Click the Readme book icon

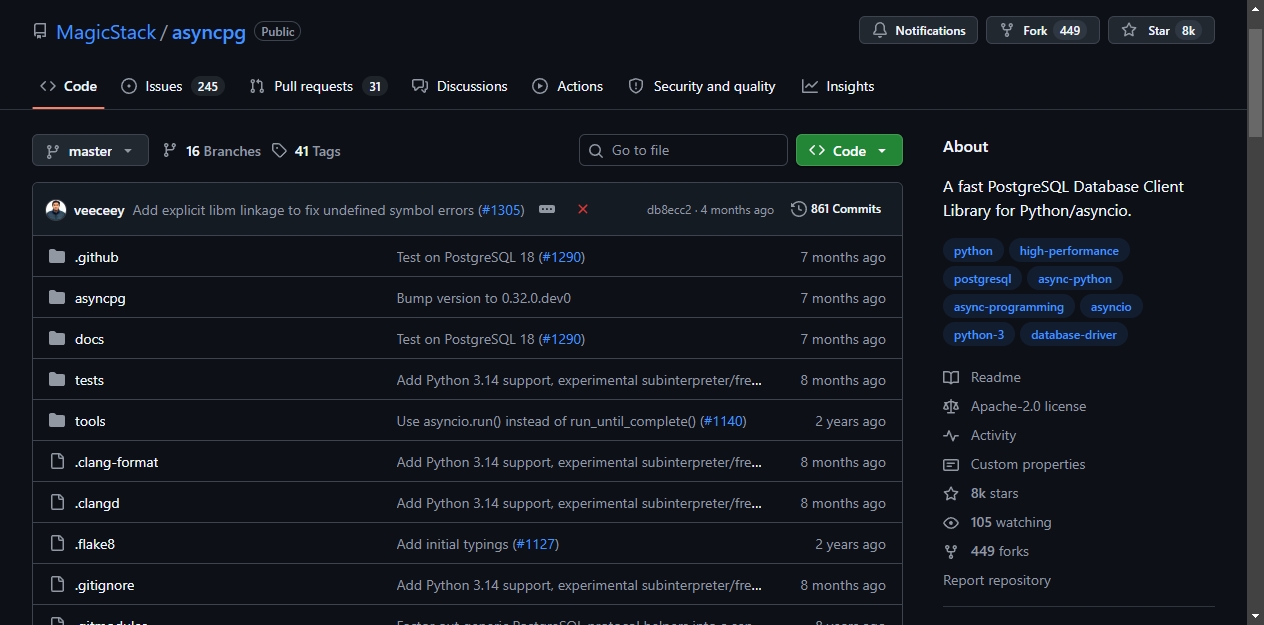click(x=951, y=377)
